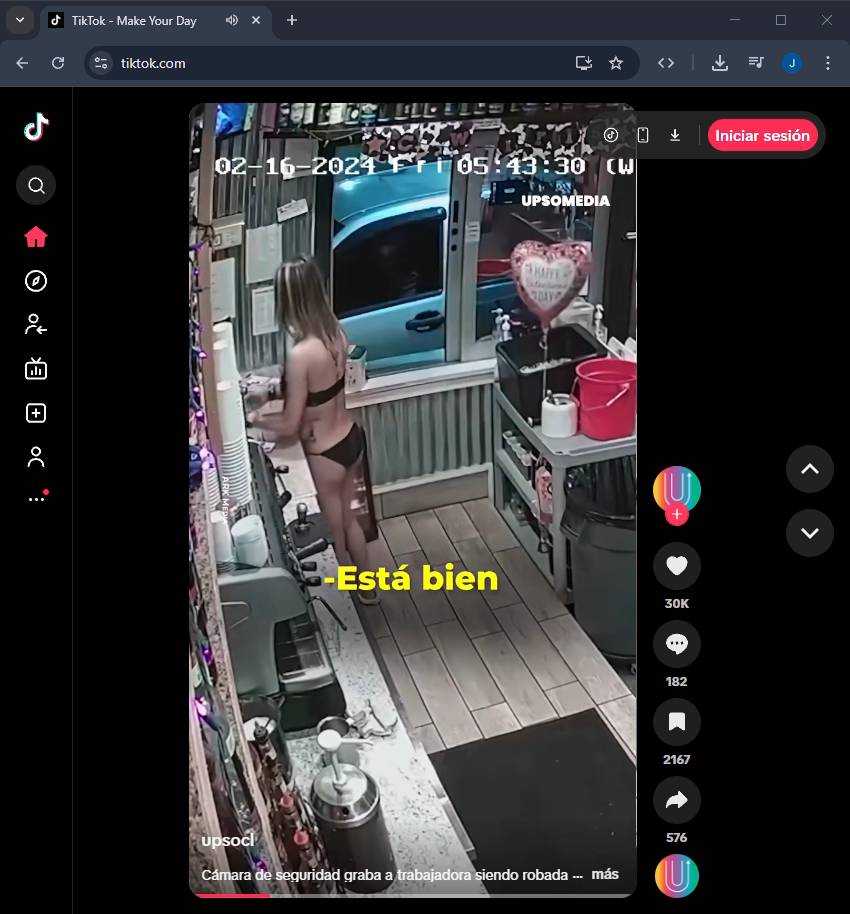Open a new browser tab
Screen dimensions: 850x914
tap(292, 20)
